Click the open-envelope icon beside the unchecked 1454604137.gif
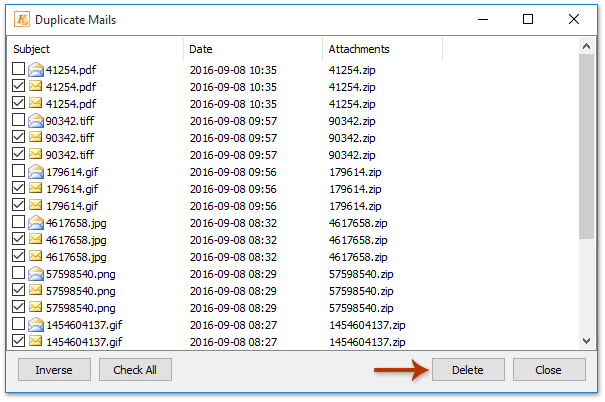This screenshot has width=605, height=402. (x=36, y=325)
